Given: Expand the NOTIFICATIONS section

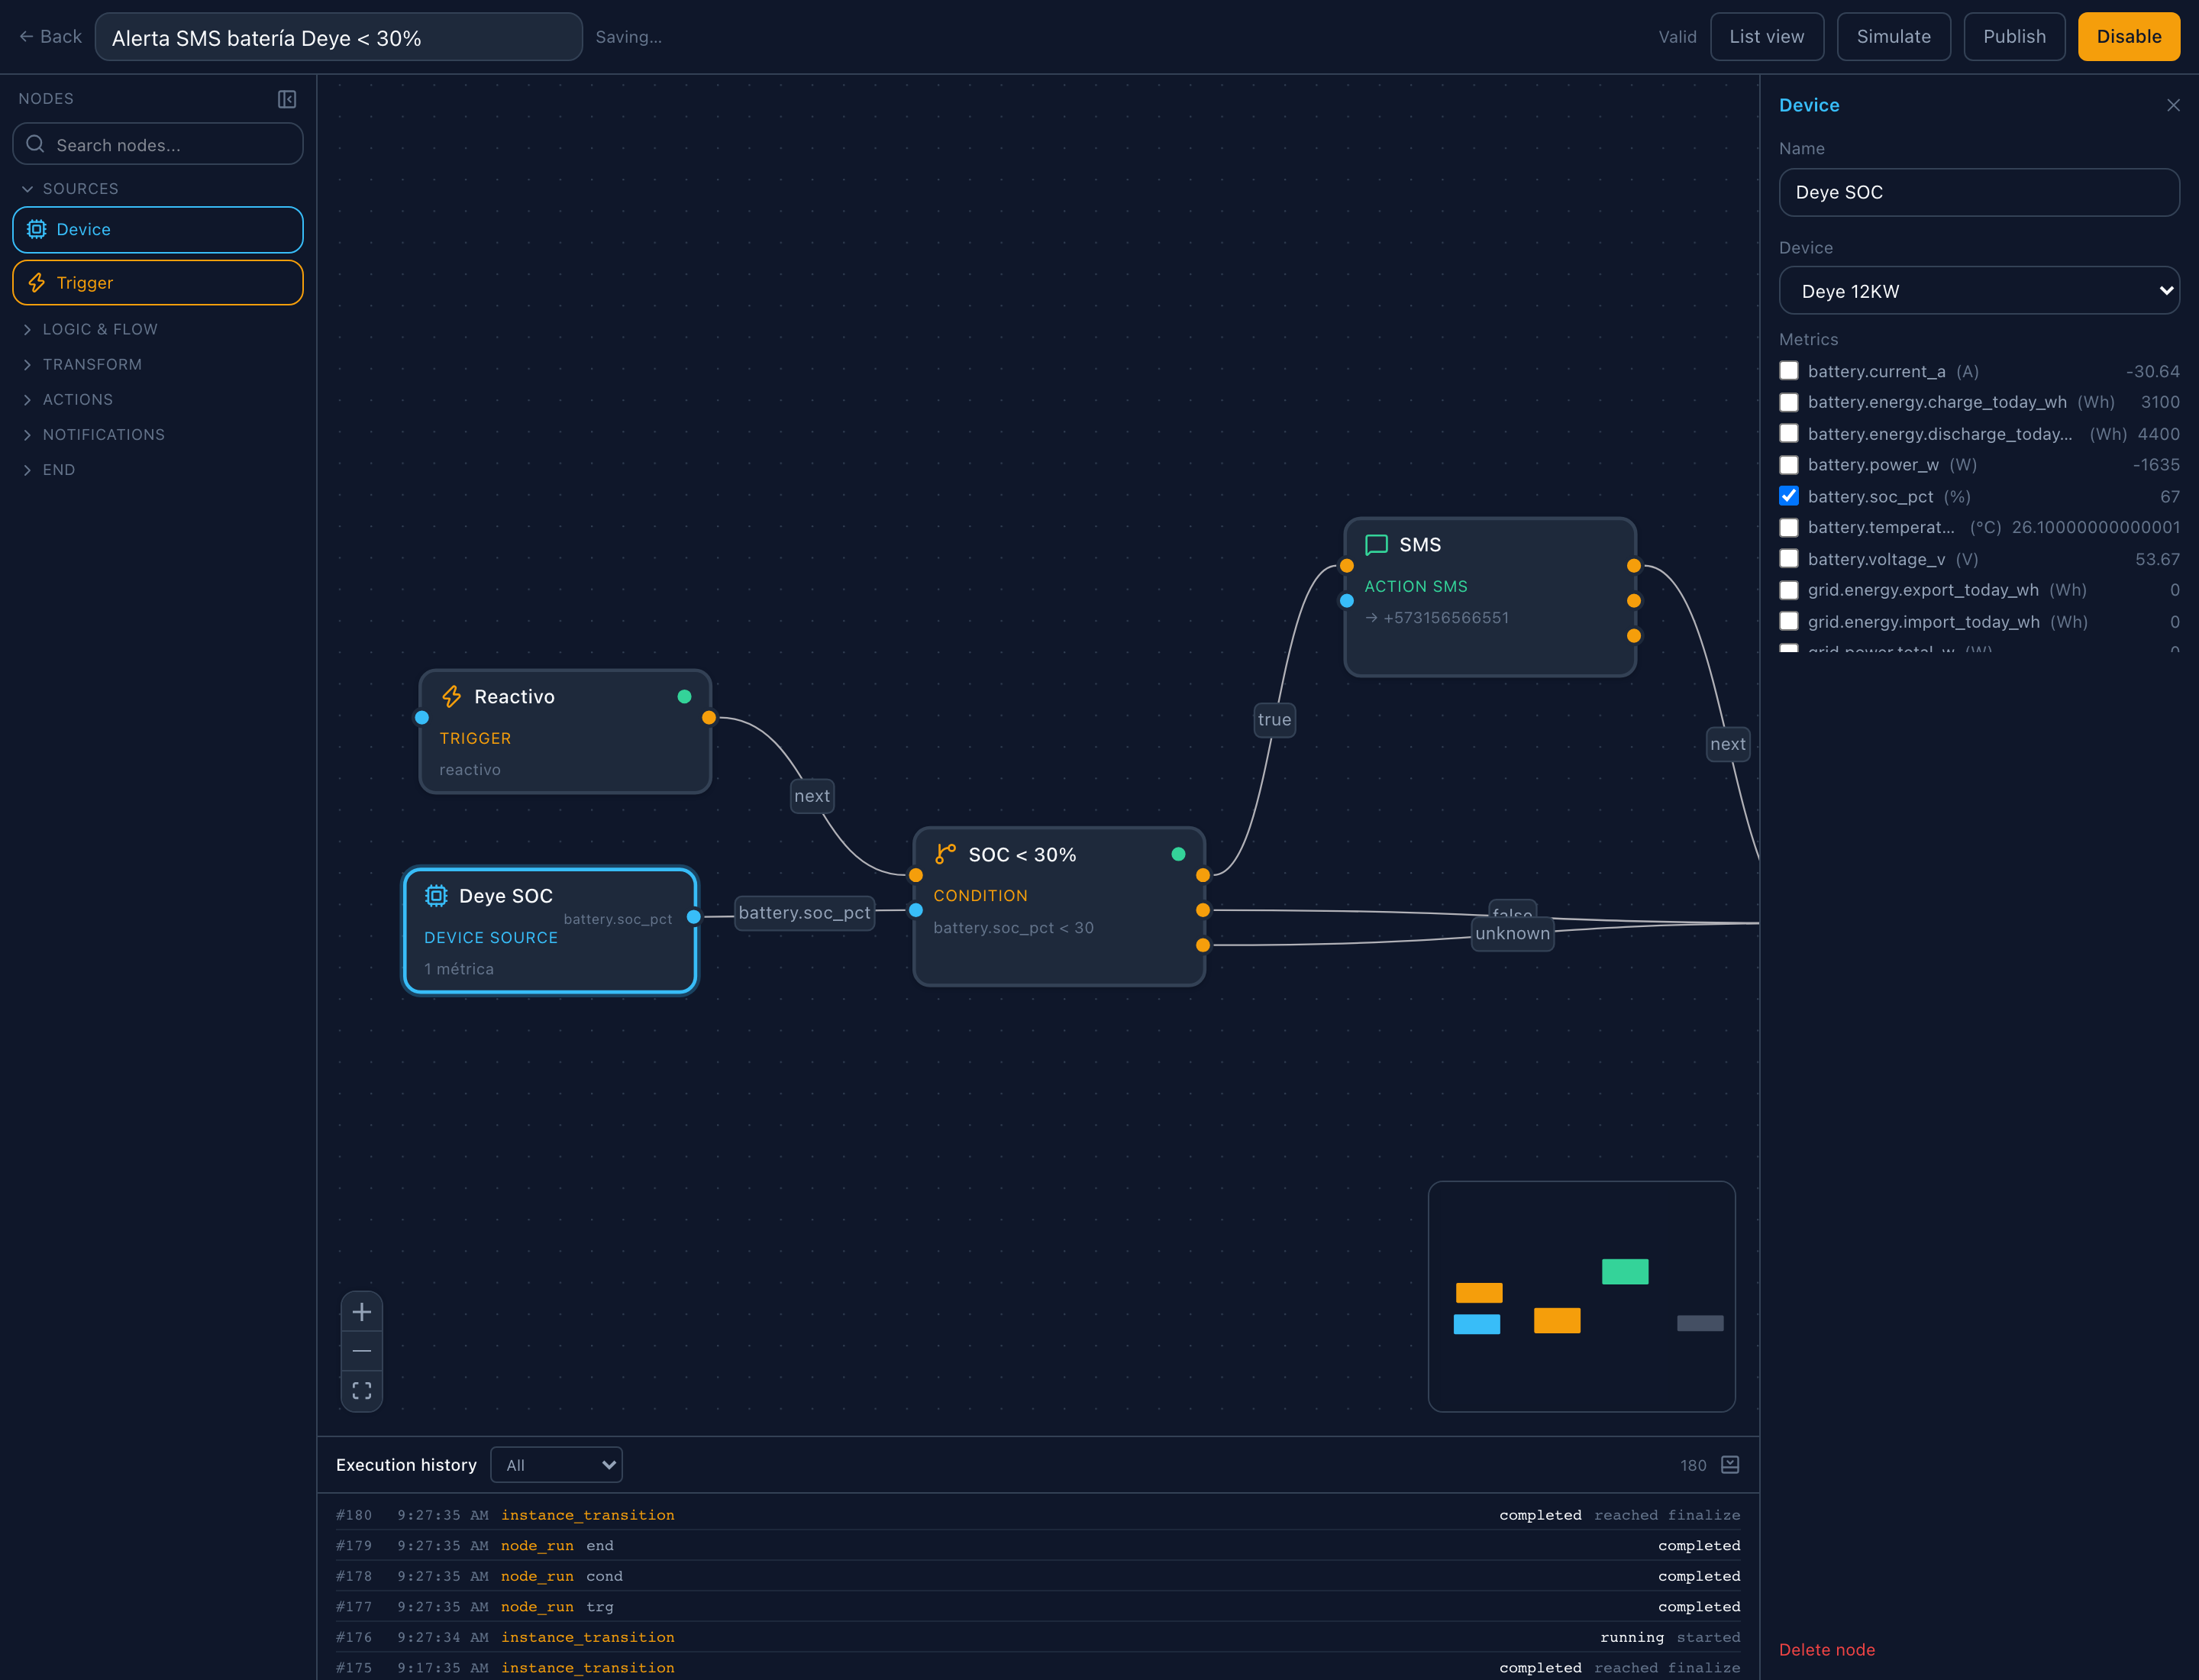Looking at the screenshot, I should pos(93,434).
